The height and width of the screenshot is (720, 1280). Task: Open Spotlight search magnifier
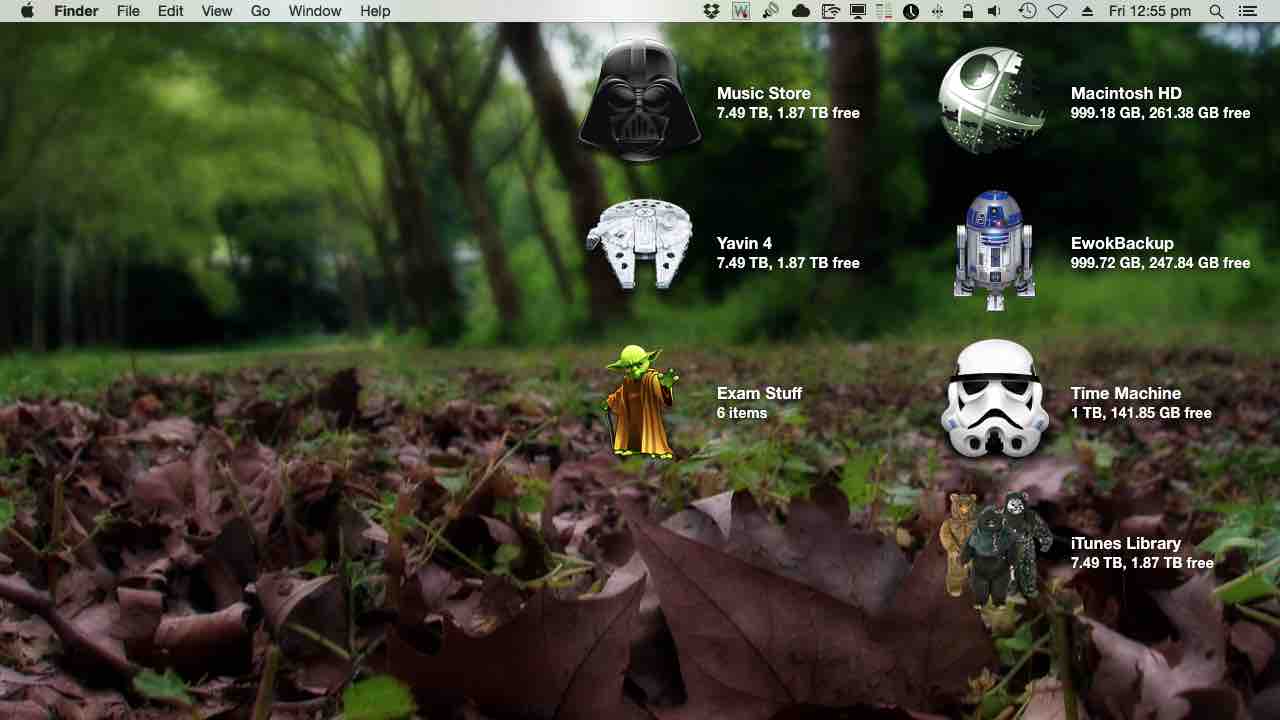[1216, 11]
